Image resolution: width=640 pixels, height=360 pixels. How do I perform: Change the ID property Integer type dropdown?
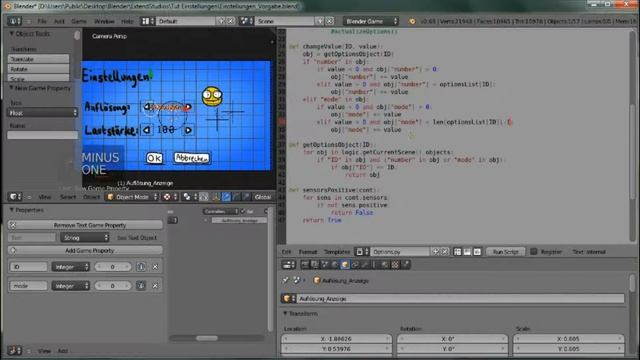70,267
